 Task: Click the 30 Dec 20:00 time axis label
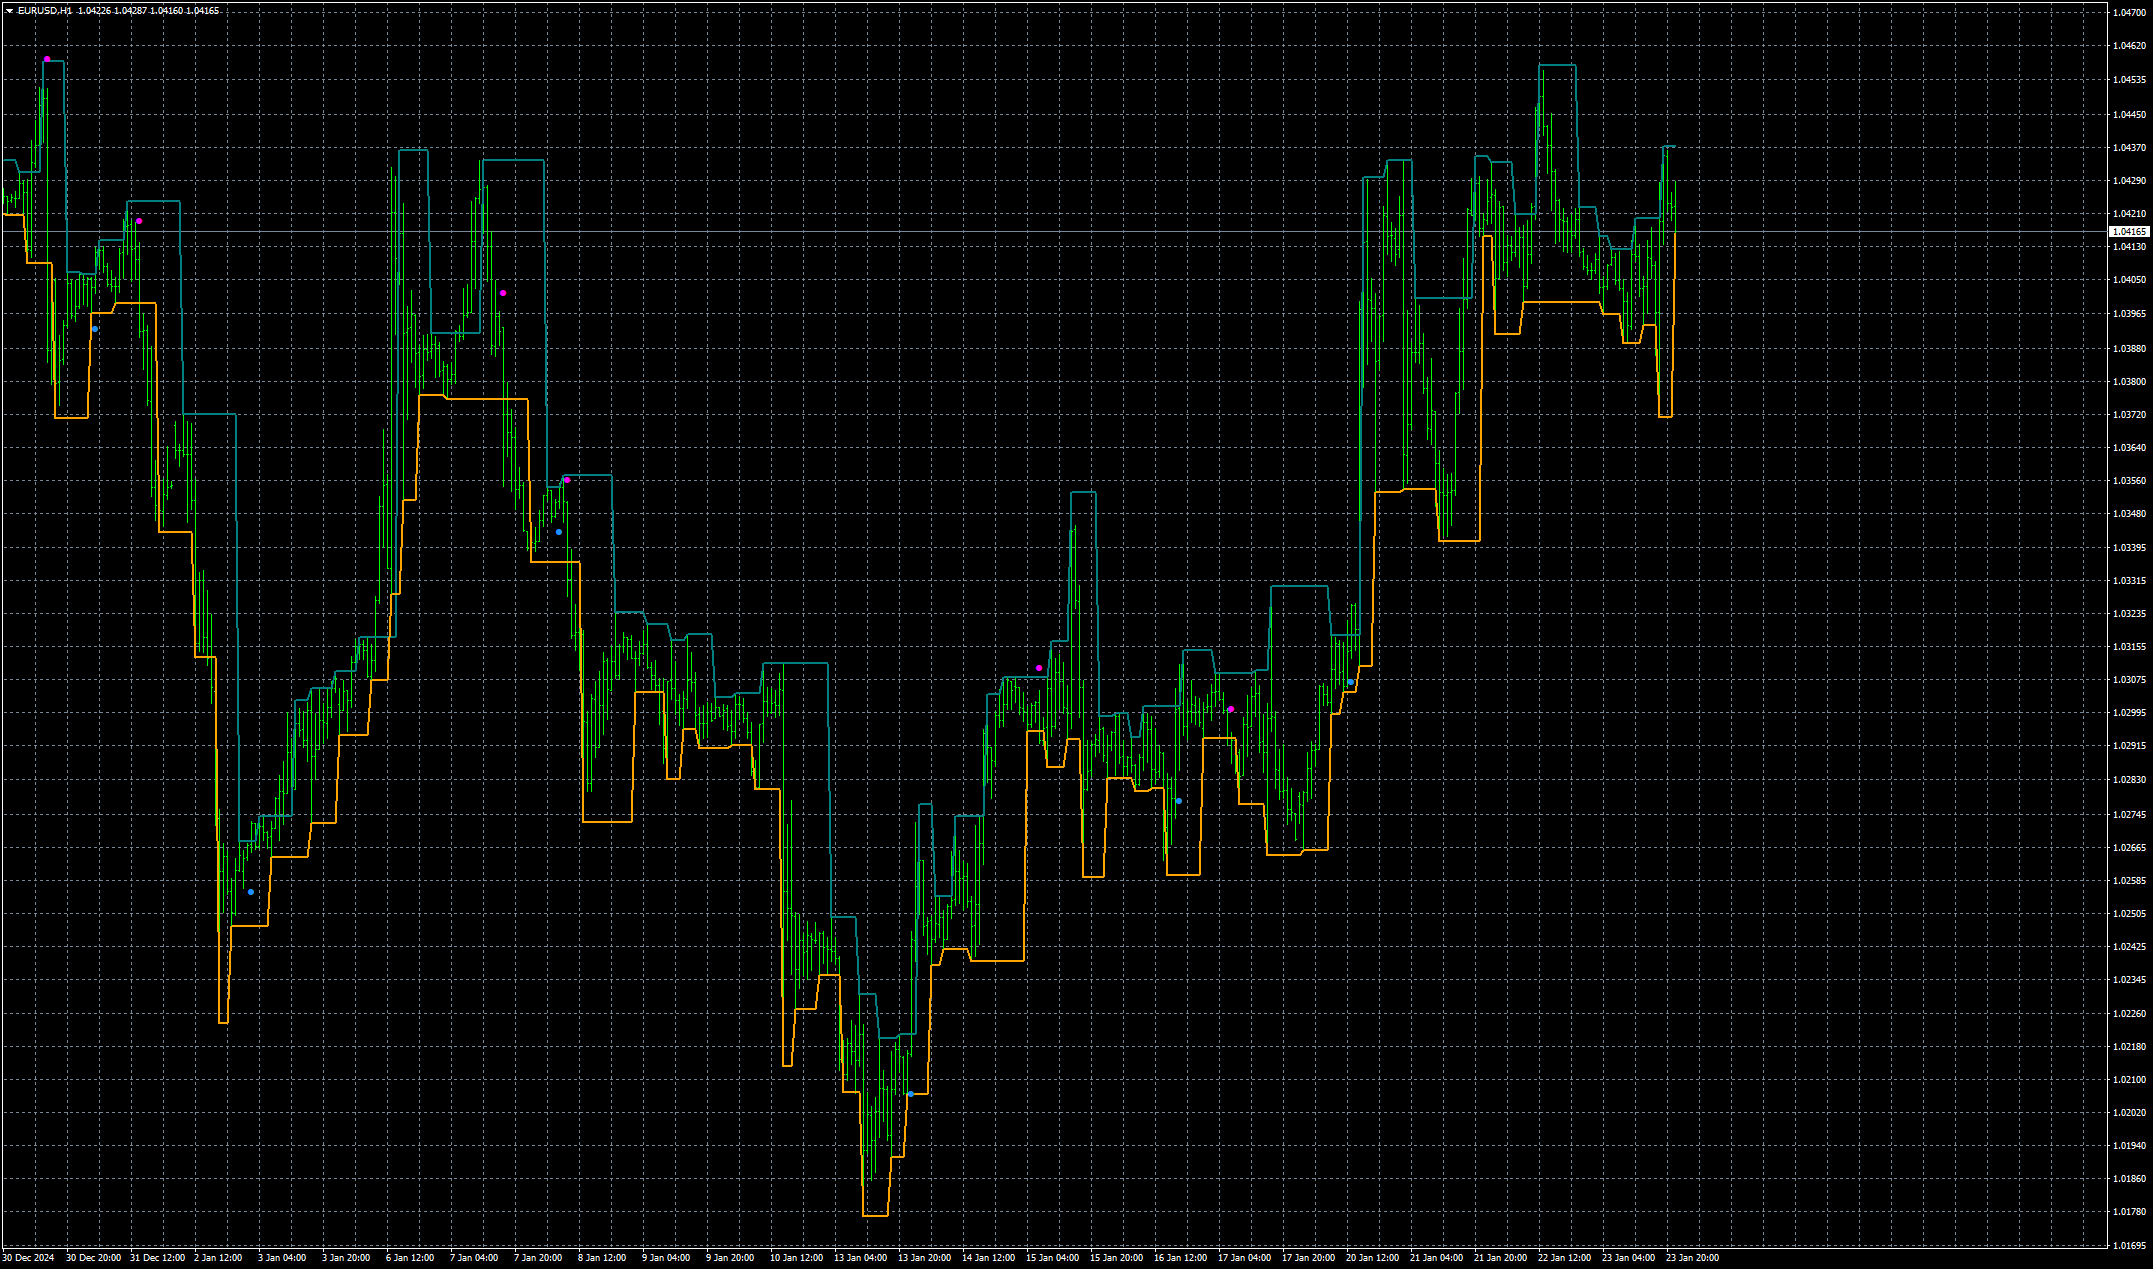pyautogui.click(x=94, y=1258)
